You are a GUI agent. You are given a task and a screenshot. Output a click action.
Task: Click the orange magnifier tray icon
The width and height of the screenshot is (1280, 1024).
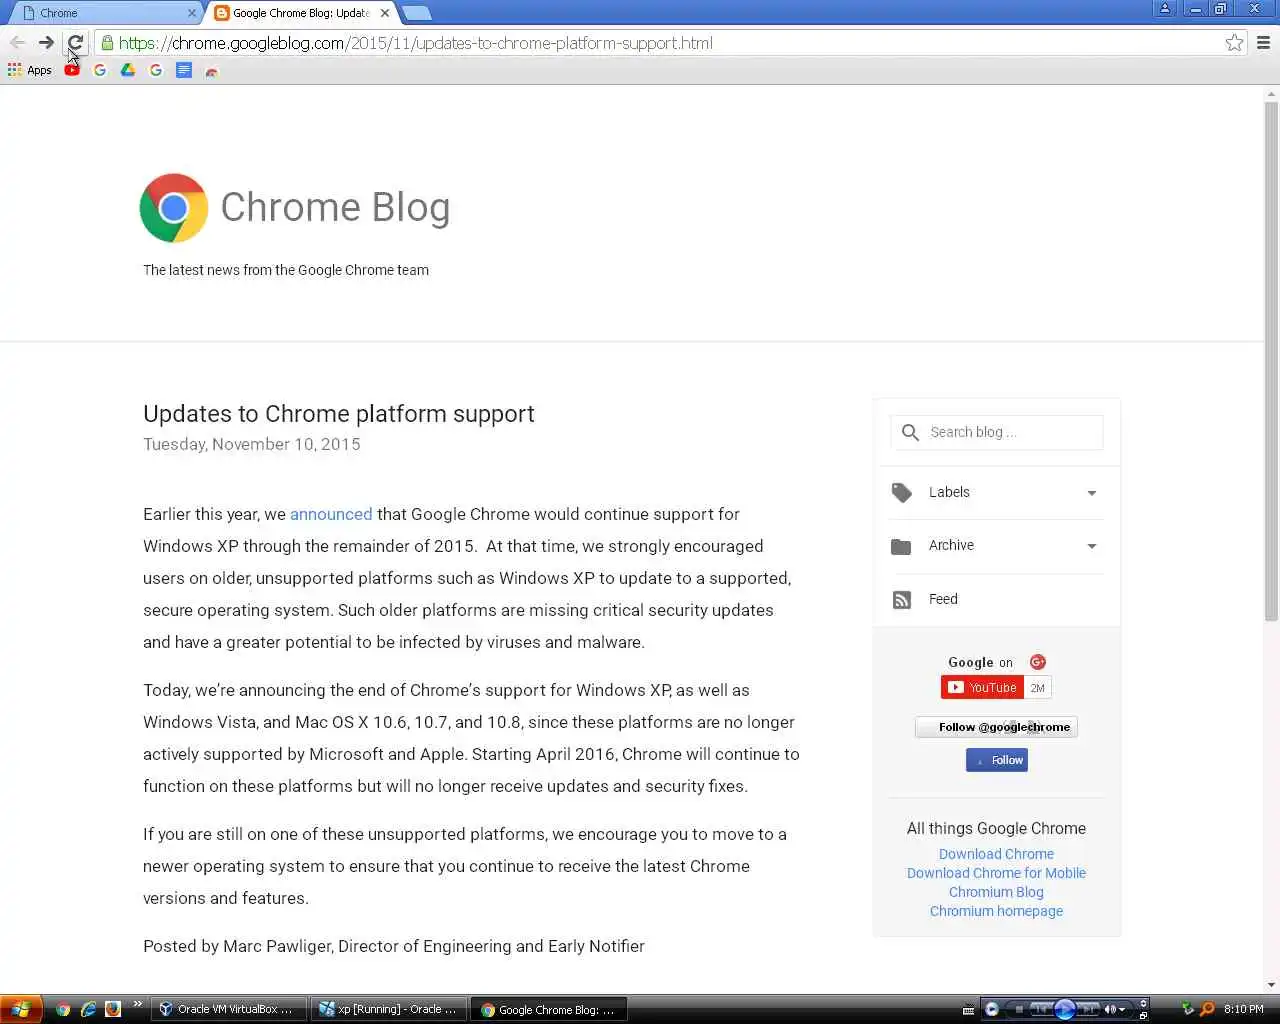(1207, 1009)
